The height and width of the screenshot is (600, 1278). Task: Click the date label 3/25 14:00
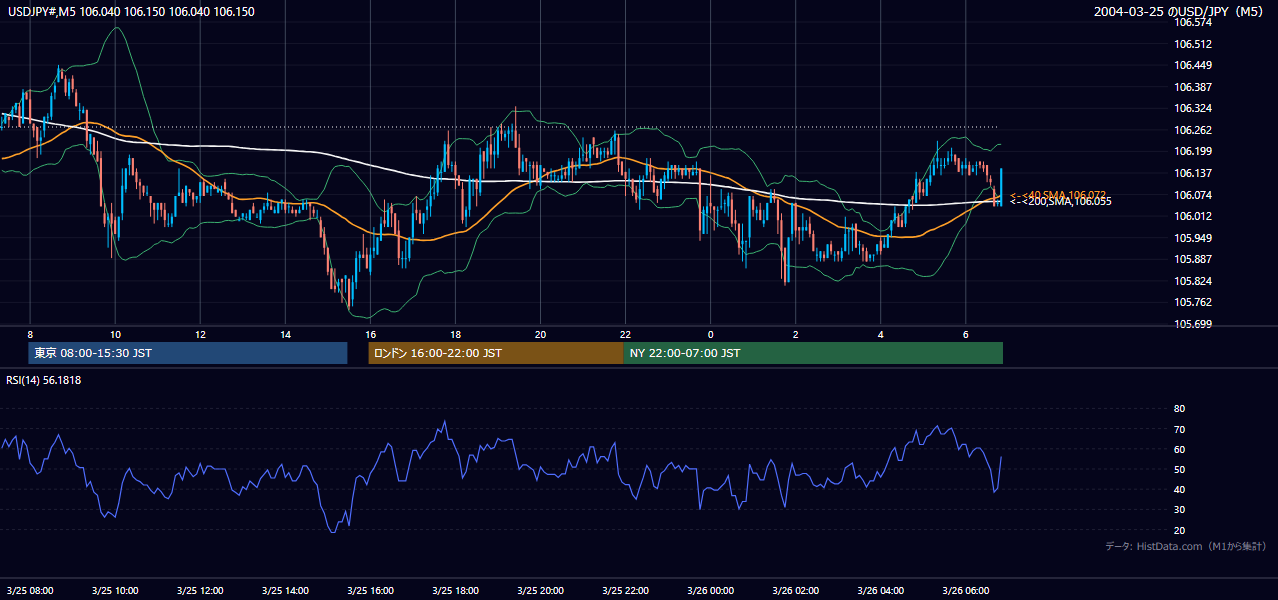[x=286, y=590]
